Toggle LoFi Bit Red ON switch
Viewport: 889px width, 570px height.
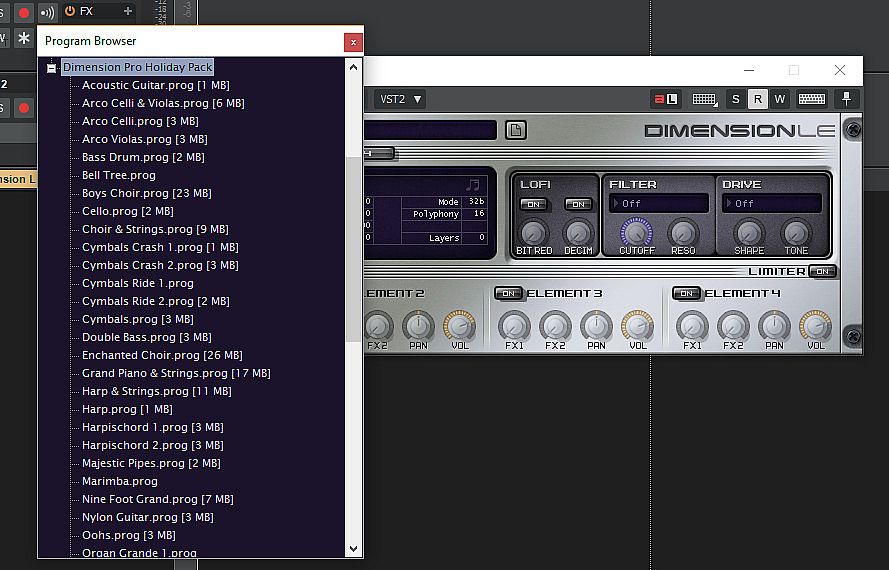coord(533,204)
